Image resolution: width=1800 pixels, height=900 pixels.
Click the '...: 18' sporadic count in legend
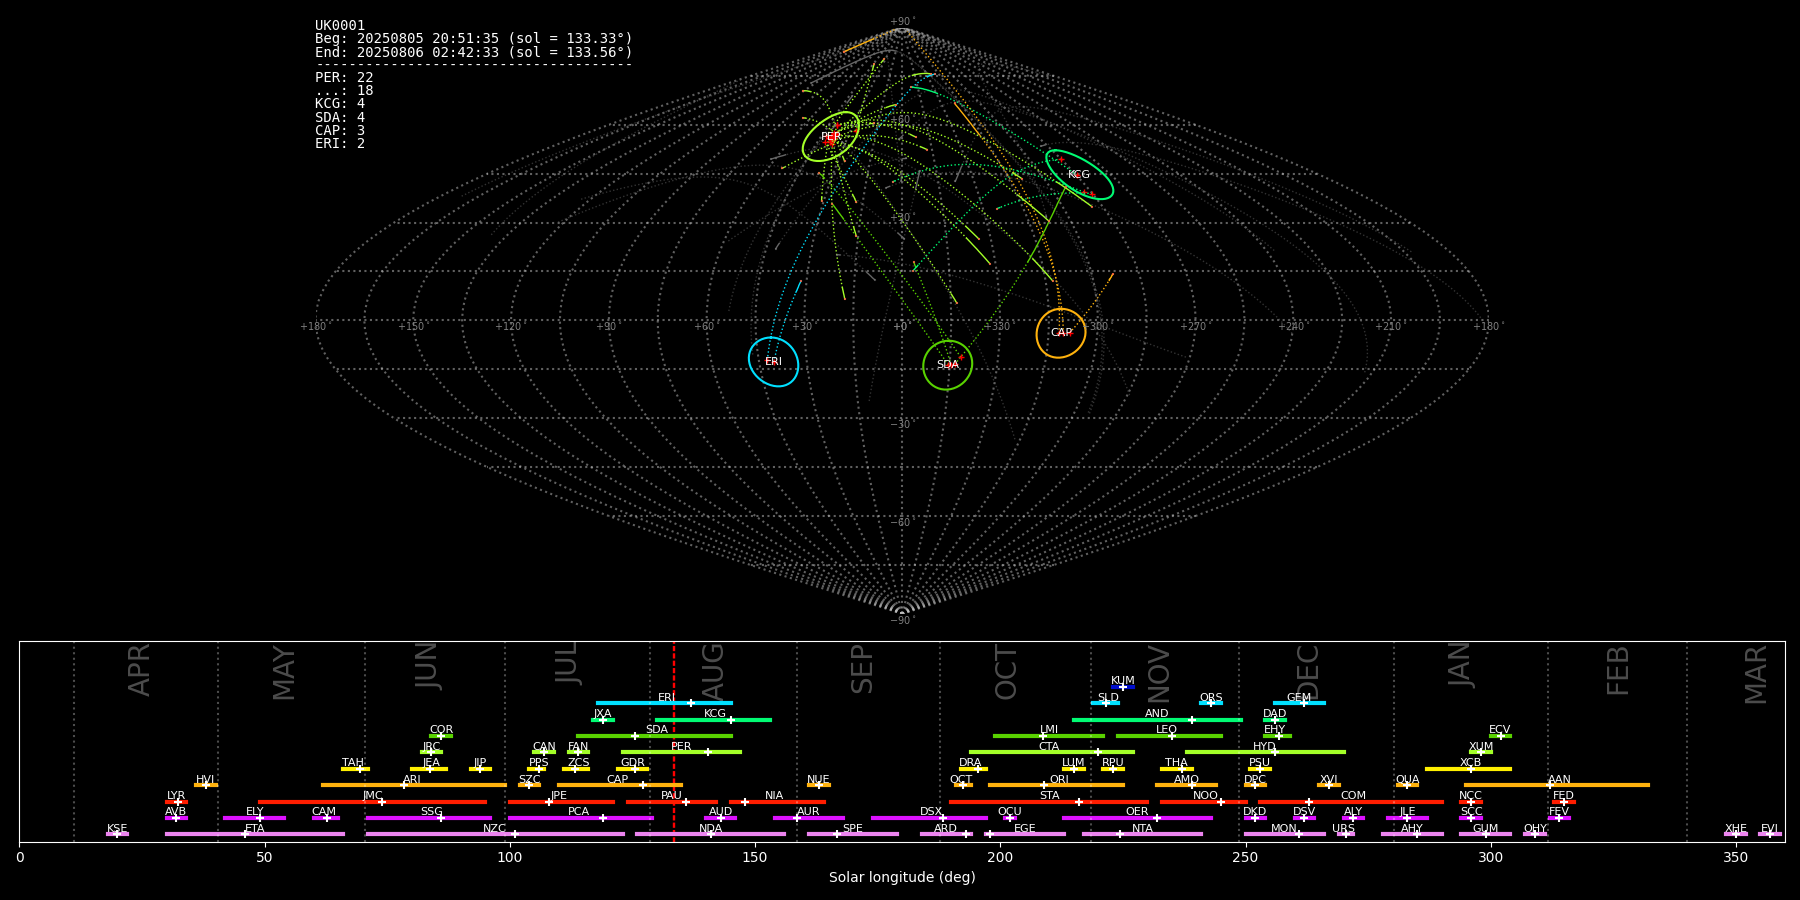click(344, 91)
